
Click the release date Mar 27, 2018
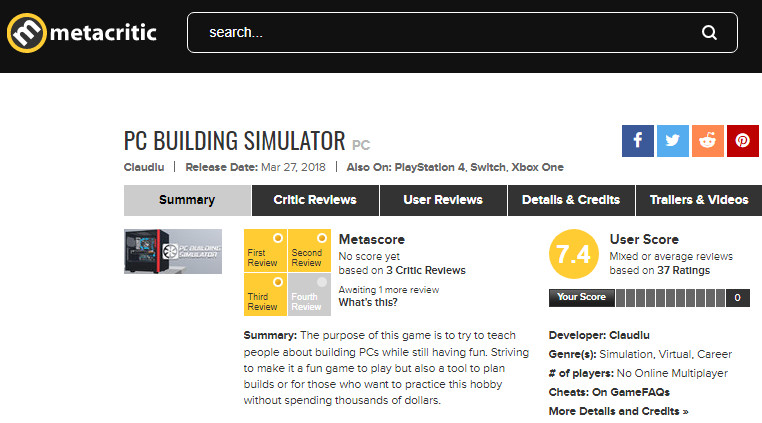pyautogui.click(x=293, y=167)
